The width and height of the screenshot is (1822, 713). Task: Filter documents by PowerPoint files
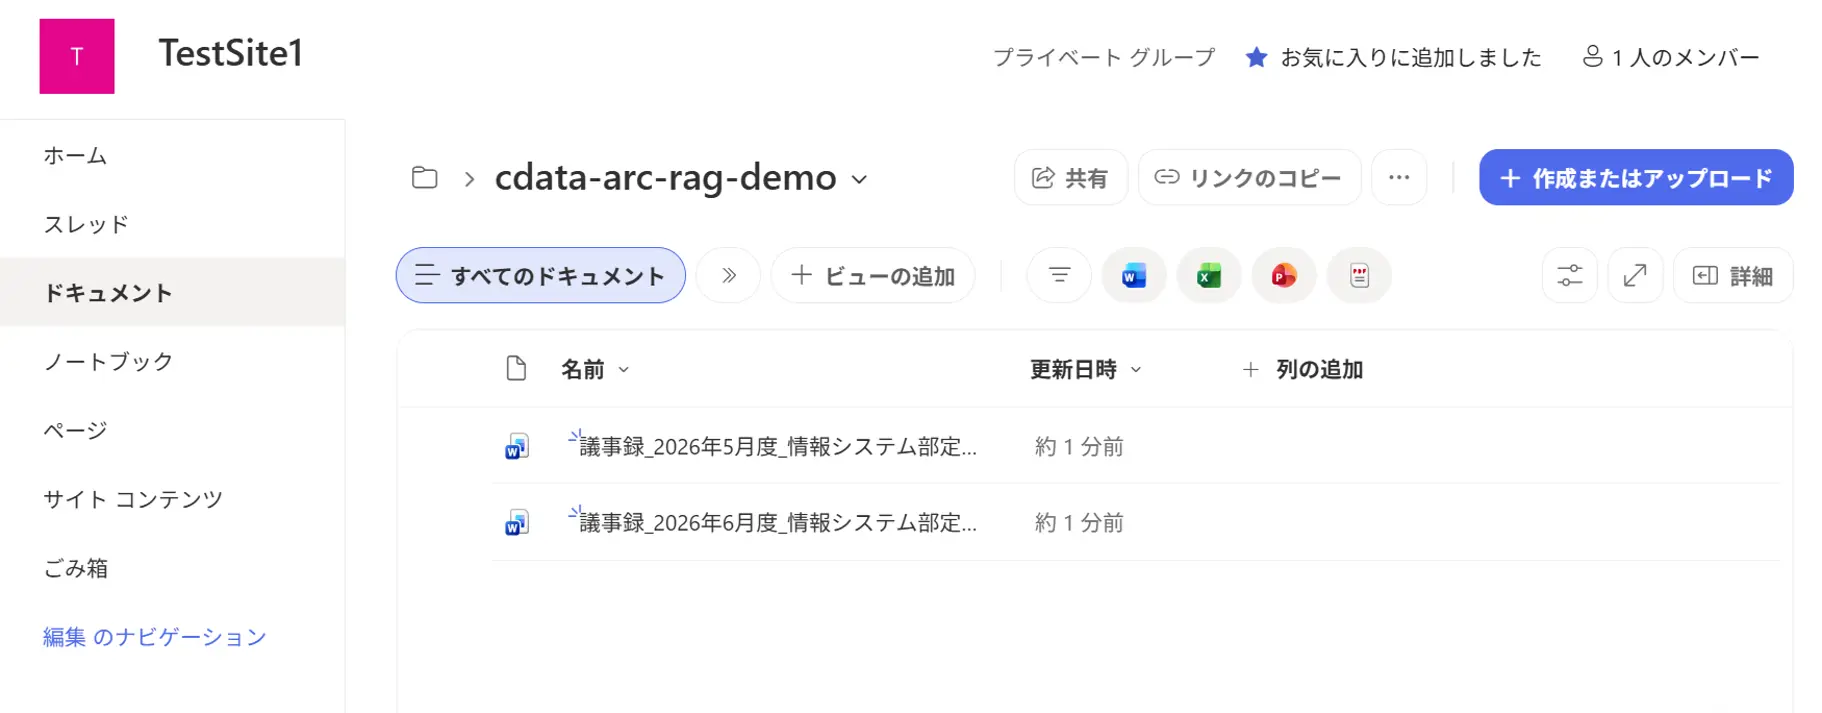1283,275
